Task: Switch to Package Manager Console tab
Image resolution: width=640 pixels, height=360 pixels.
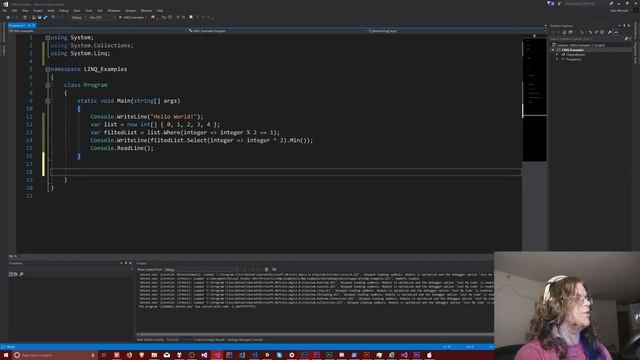Action: 245,340
